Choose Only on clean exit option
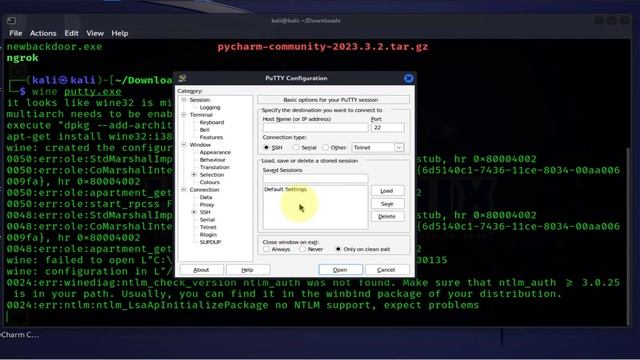The width and height of the screenshot is (640, 360). click(338, 249)
